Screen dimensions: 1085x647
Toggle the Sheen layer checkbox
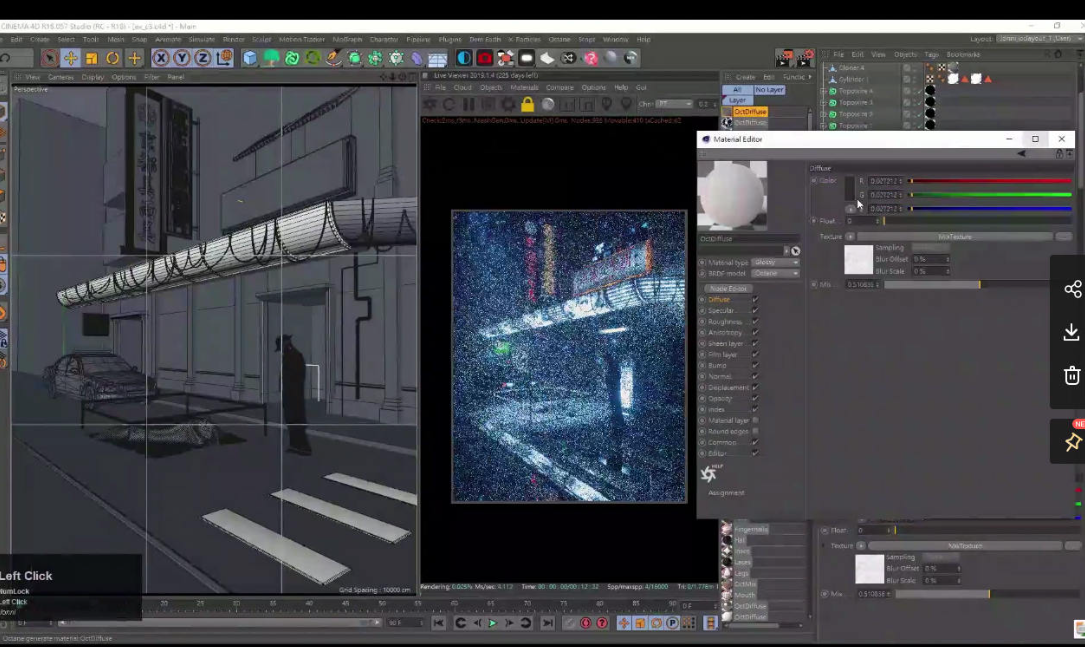click(x=755, y=344)
